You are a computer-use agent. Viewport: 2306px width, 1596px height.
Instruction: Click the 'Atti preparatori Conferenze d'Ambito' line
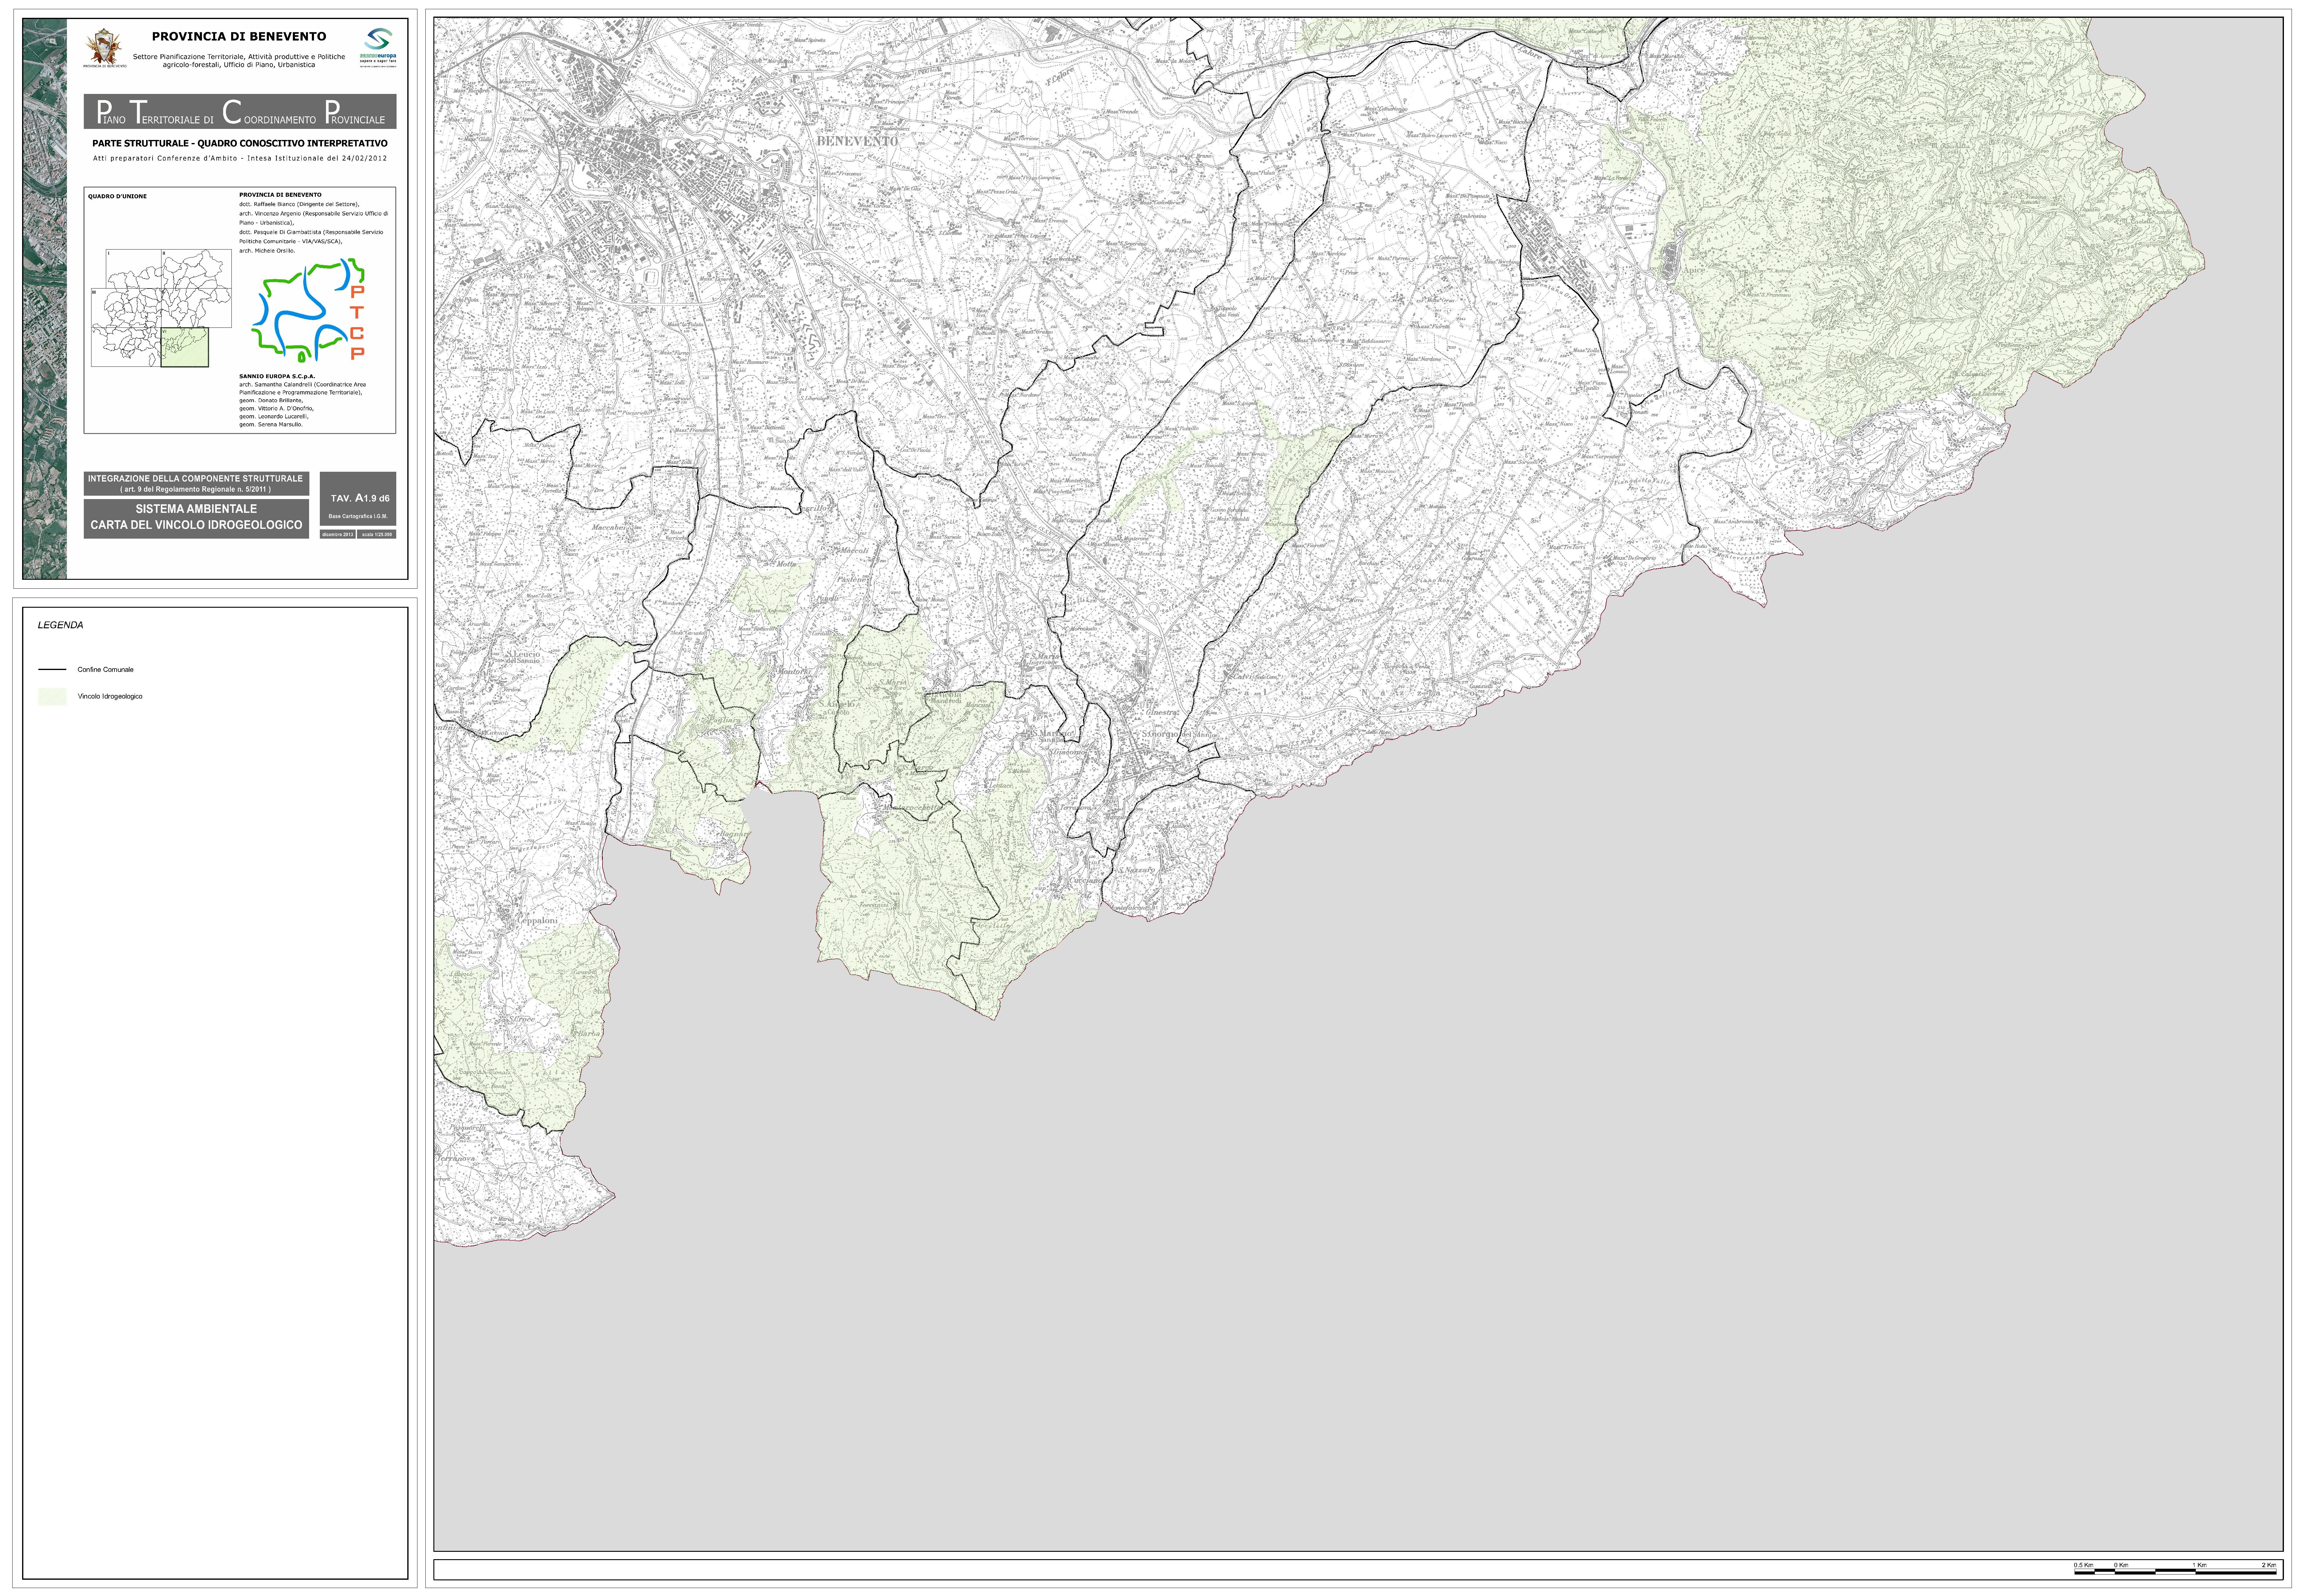pos(240,158)
